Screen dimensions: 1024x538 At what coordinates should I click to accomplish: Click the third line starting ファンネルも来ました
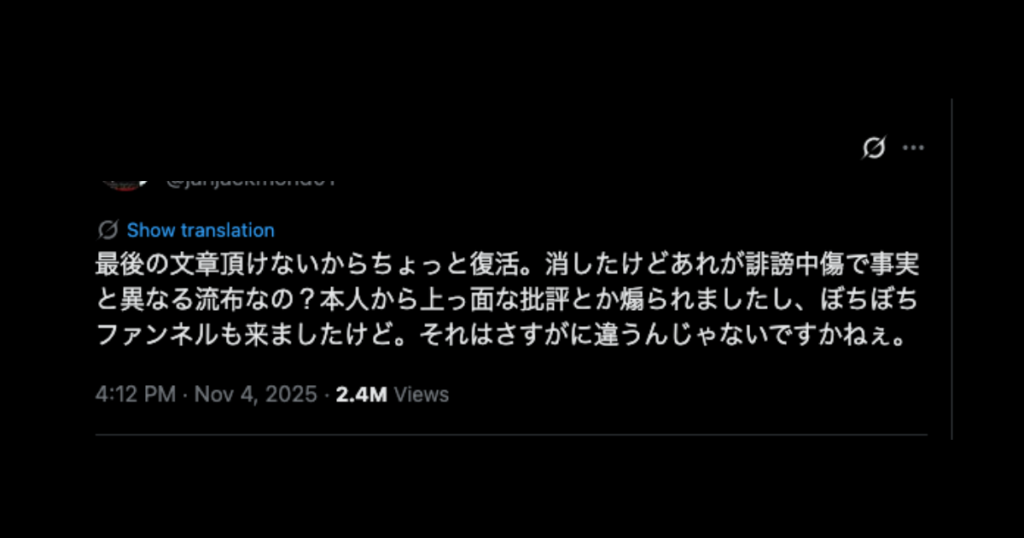point(501,335)
